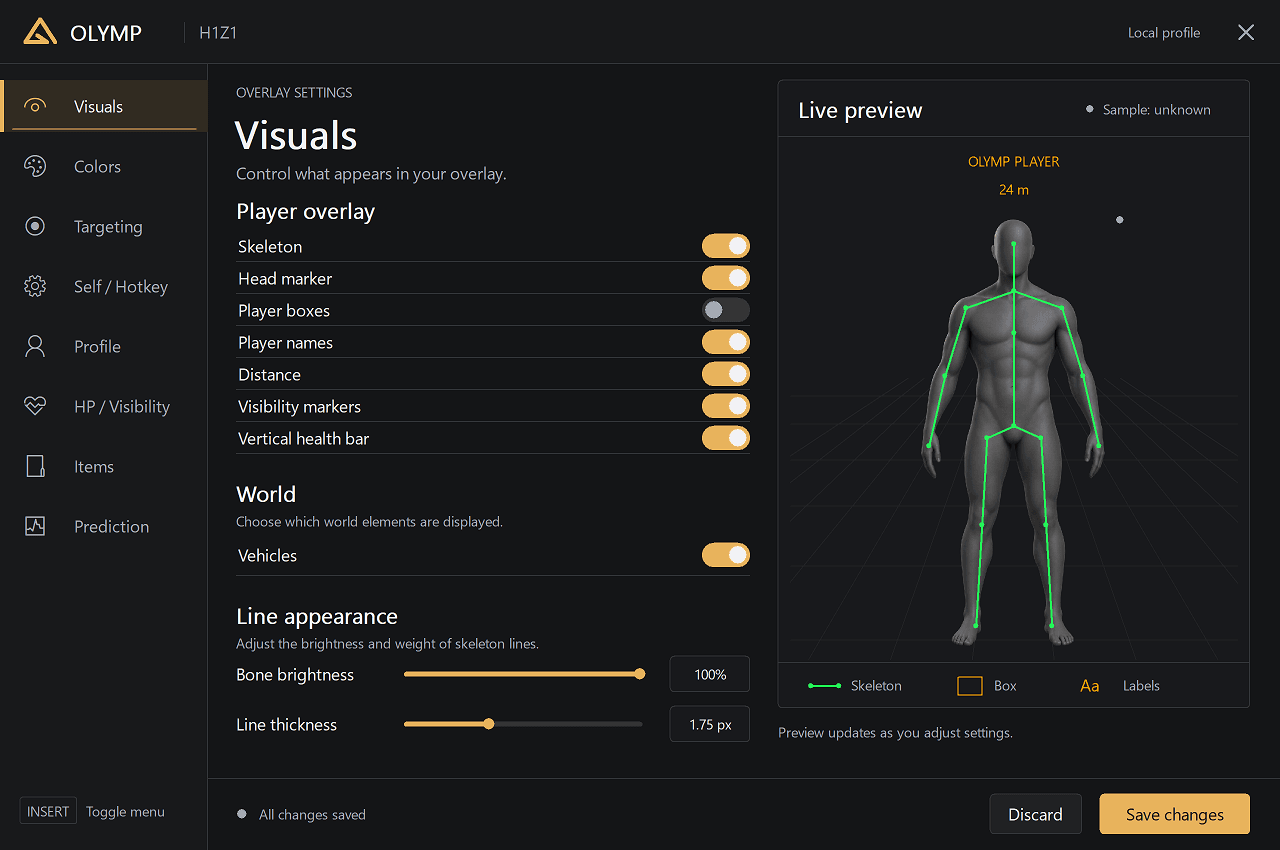This screenshot has width=1280, height=850.
Task: Click the Profile person icon
Action: point(35,346)
